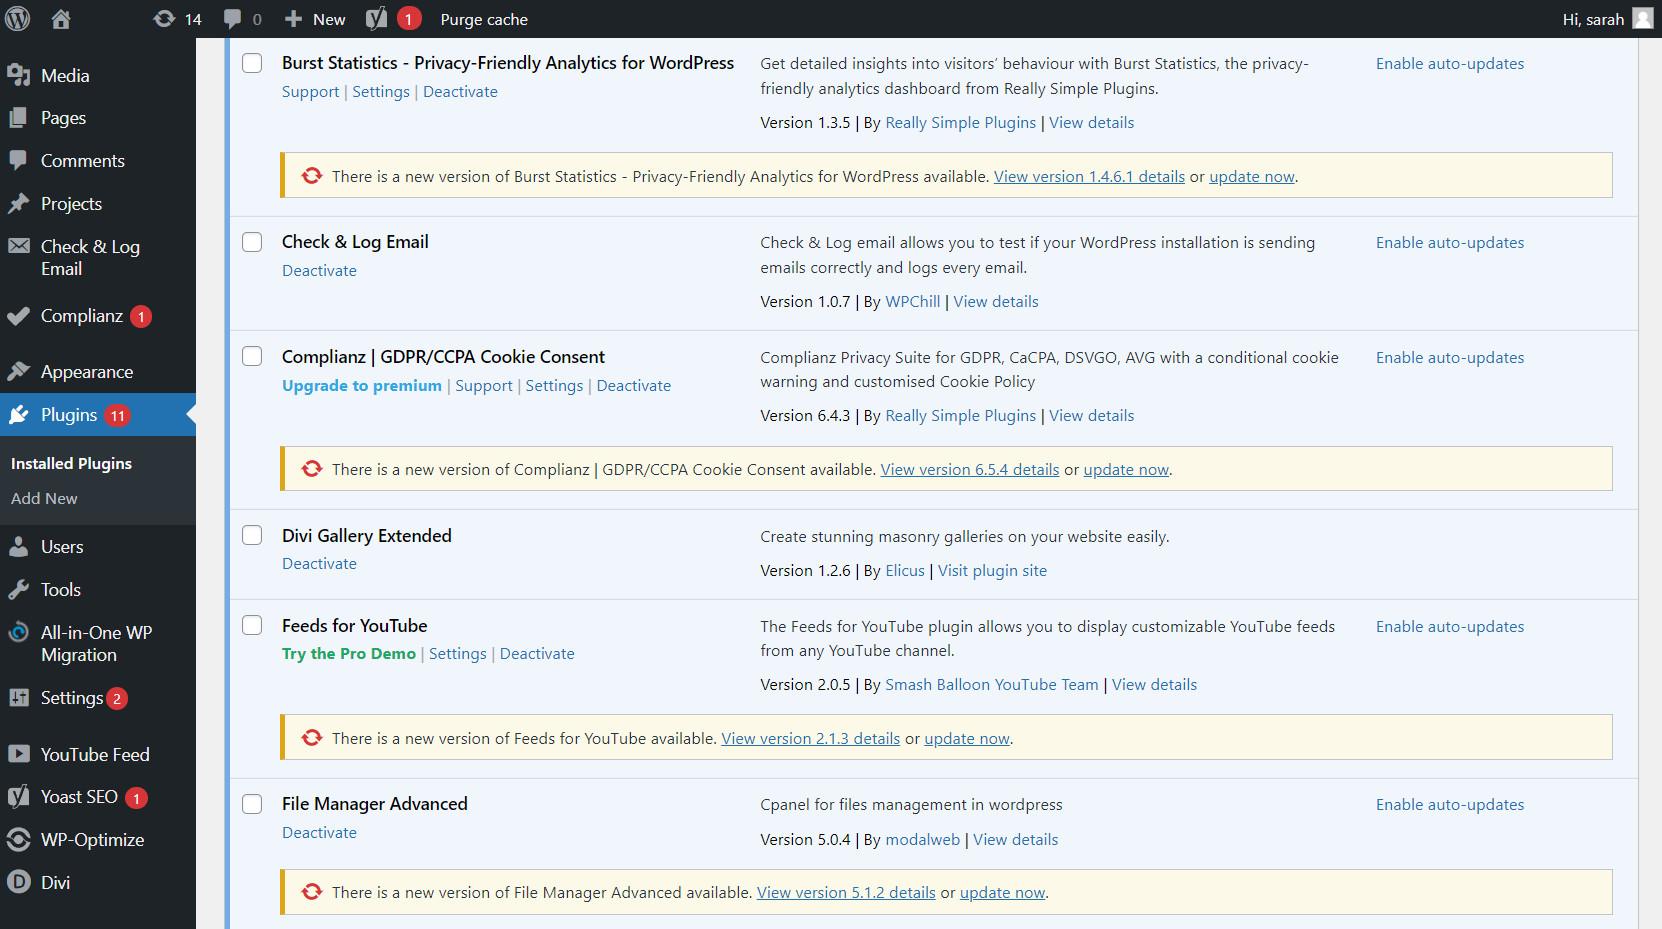1662x929 pixels.
Task: Select the Check & Log Email checkbox
Action: pos(252,242)
